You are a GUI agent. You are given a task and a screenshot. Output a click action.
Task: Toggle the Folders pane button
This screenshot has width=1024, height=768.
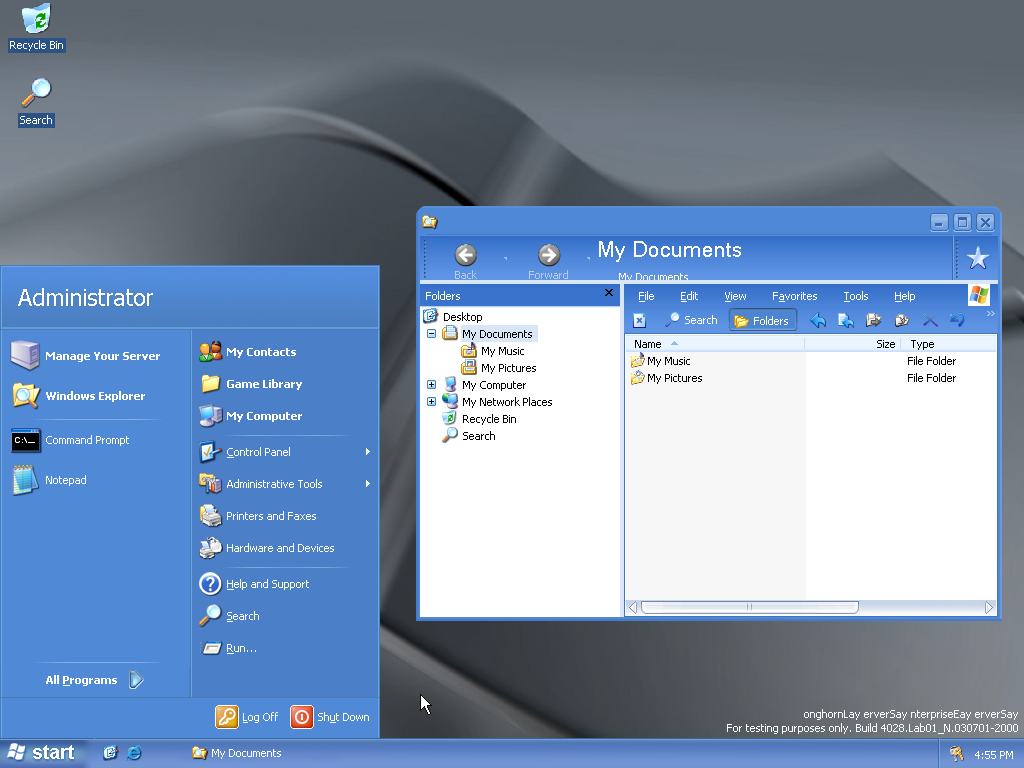click(762, 320)
